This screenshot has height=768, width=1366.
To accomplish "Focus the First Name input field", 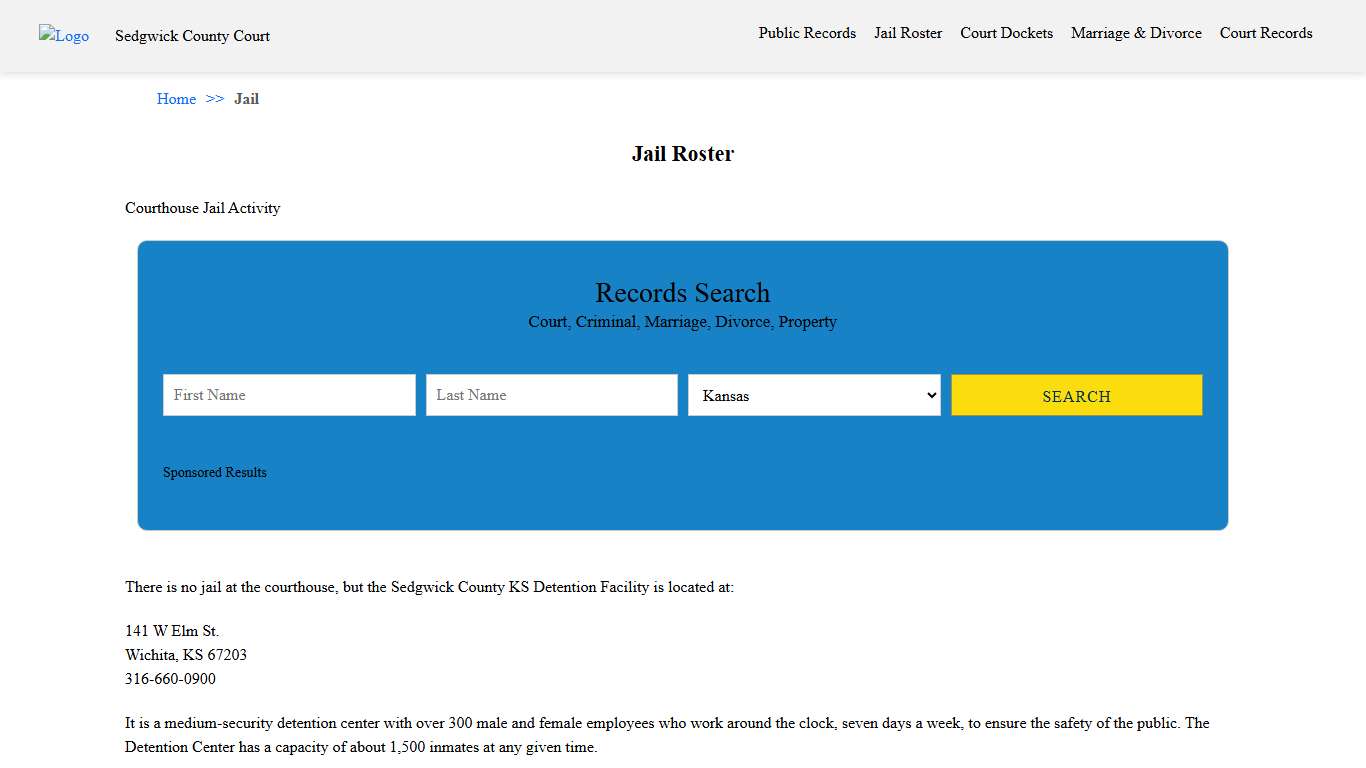I will pos(289,395).
